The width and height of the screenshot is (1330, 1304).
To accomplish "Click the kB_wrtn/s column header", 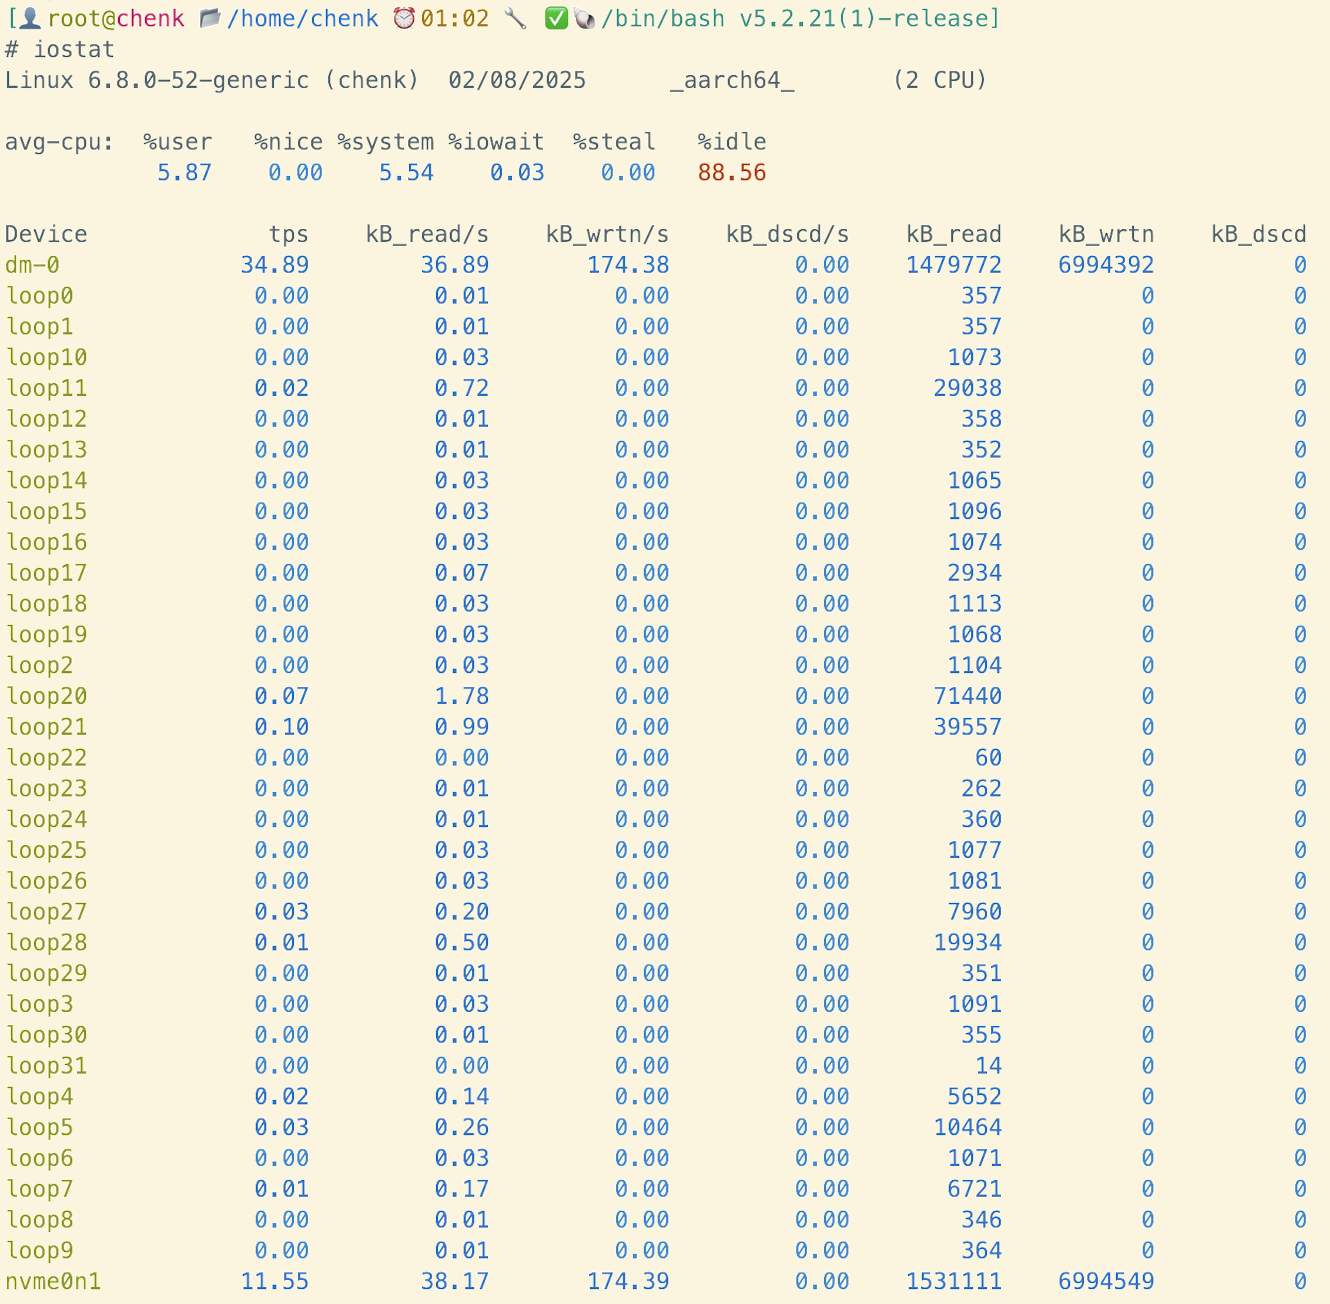I will 607,235.
